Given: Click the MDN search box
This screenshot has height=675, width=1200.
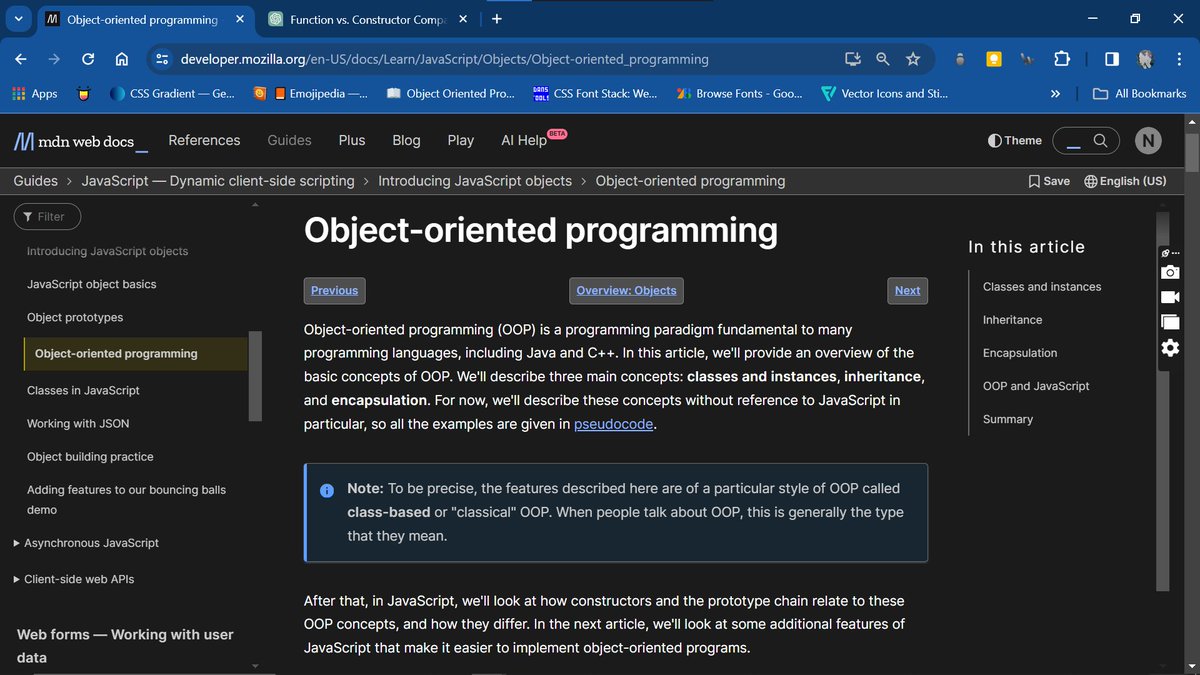Looking at the screenshot, I should 1085,141.
